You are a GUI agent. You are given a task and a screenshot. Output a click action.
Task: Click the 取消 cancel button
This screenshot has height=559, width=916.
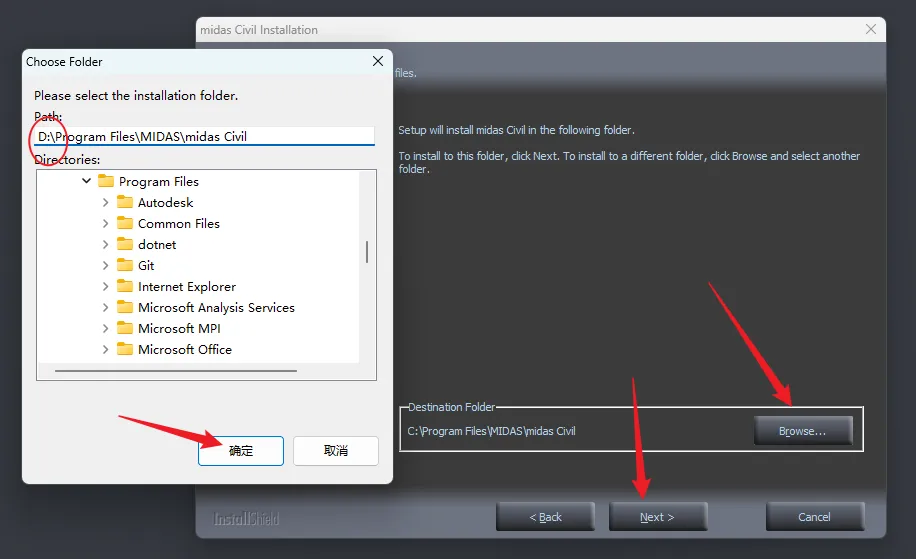coord(336,450)
